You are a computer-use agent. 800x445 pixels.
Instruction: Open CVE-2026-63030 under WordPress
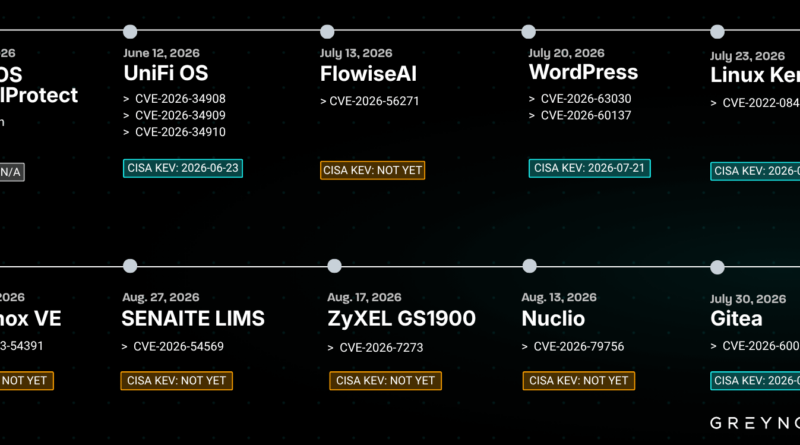tap(586, 98)
